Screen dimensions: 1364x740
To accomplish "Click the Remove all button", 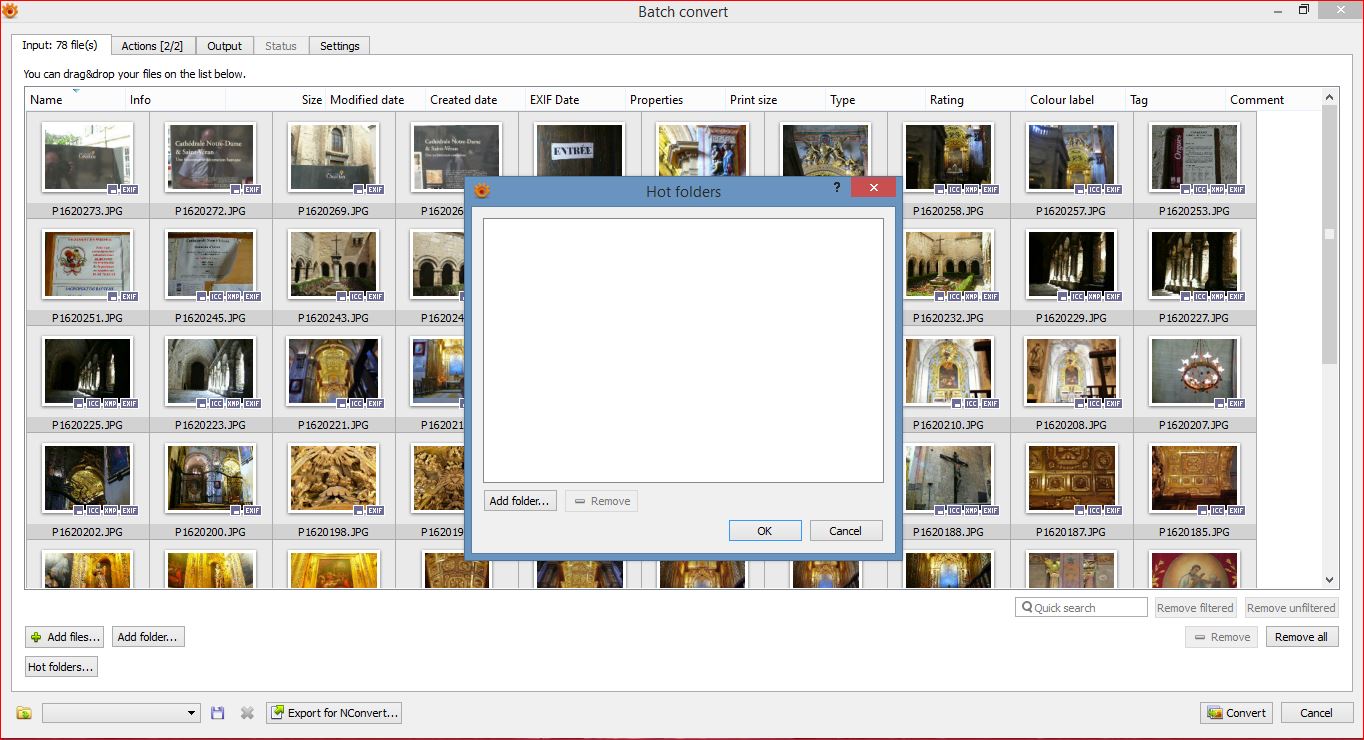I will point(1301,637).
